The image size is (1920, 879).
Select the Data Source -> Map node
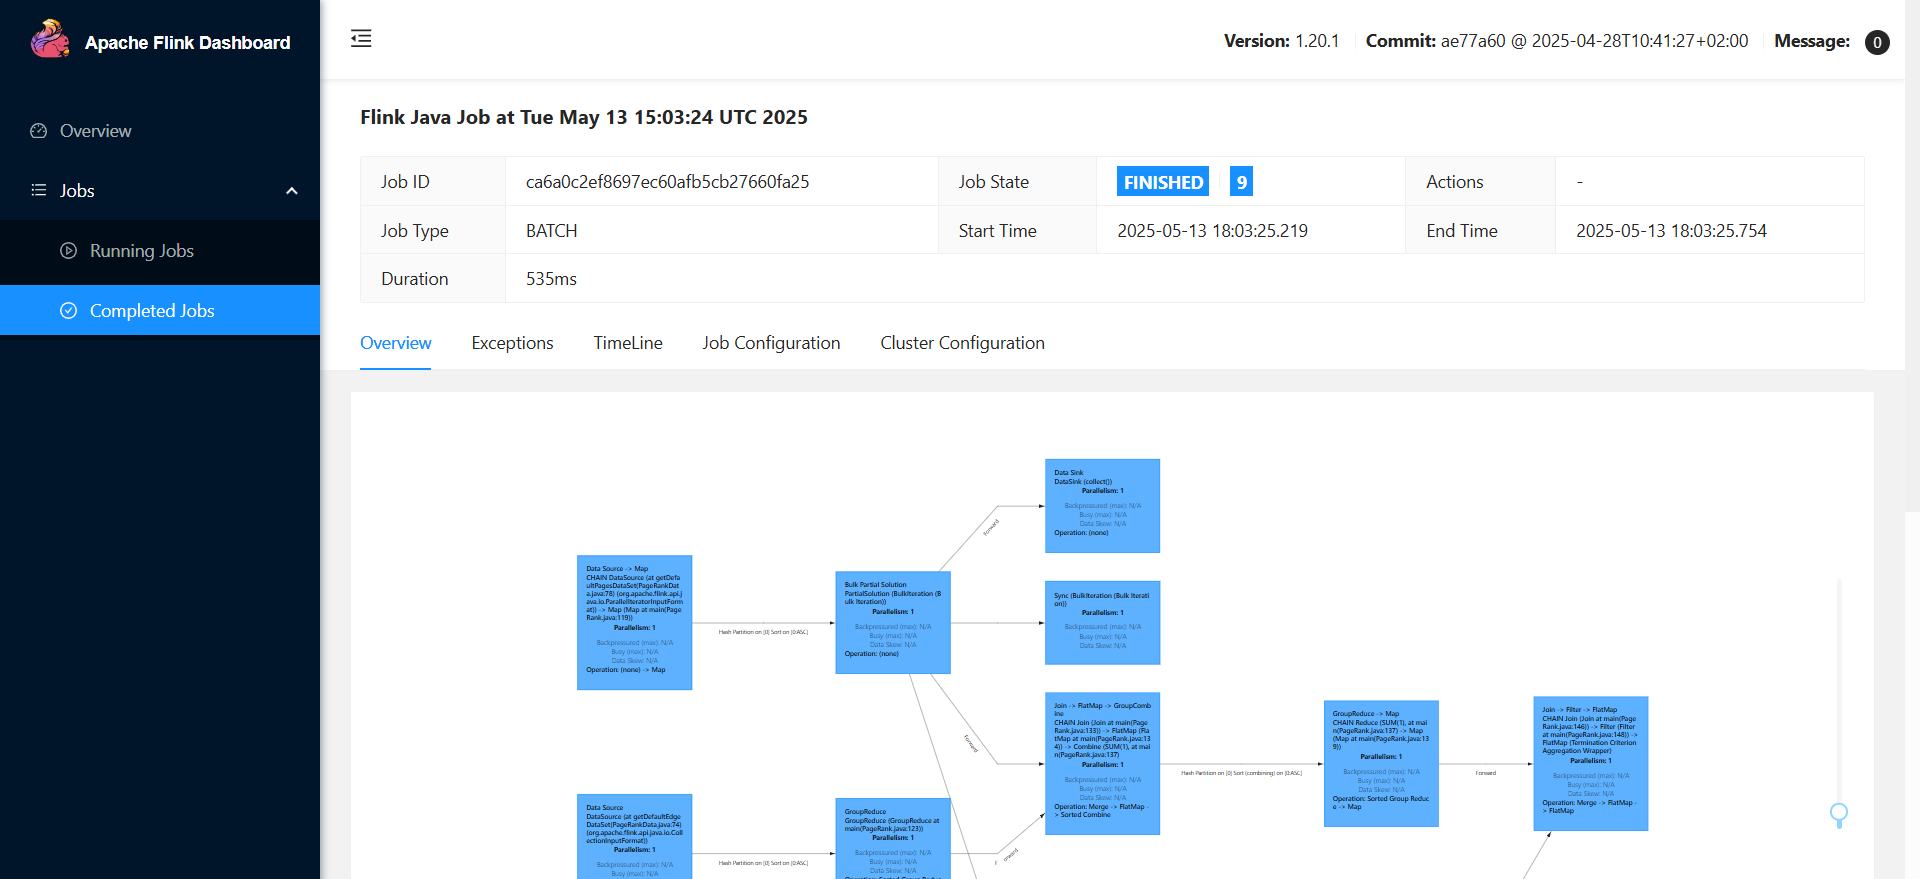point(634,622)
